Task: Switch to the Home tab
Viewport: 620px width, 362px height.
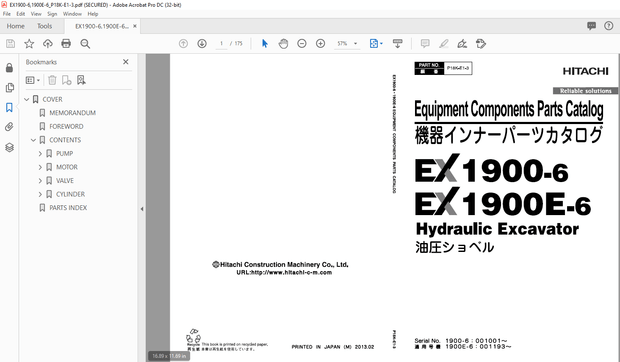Action: [x=15, y=26]
